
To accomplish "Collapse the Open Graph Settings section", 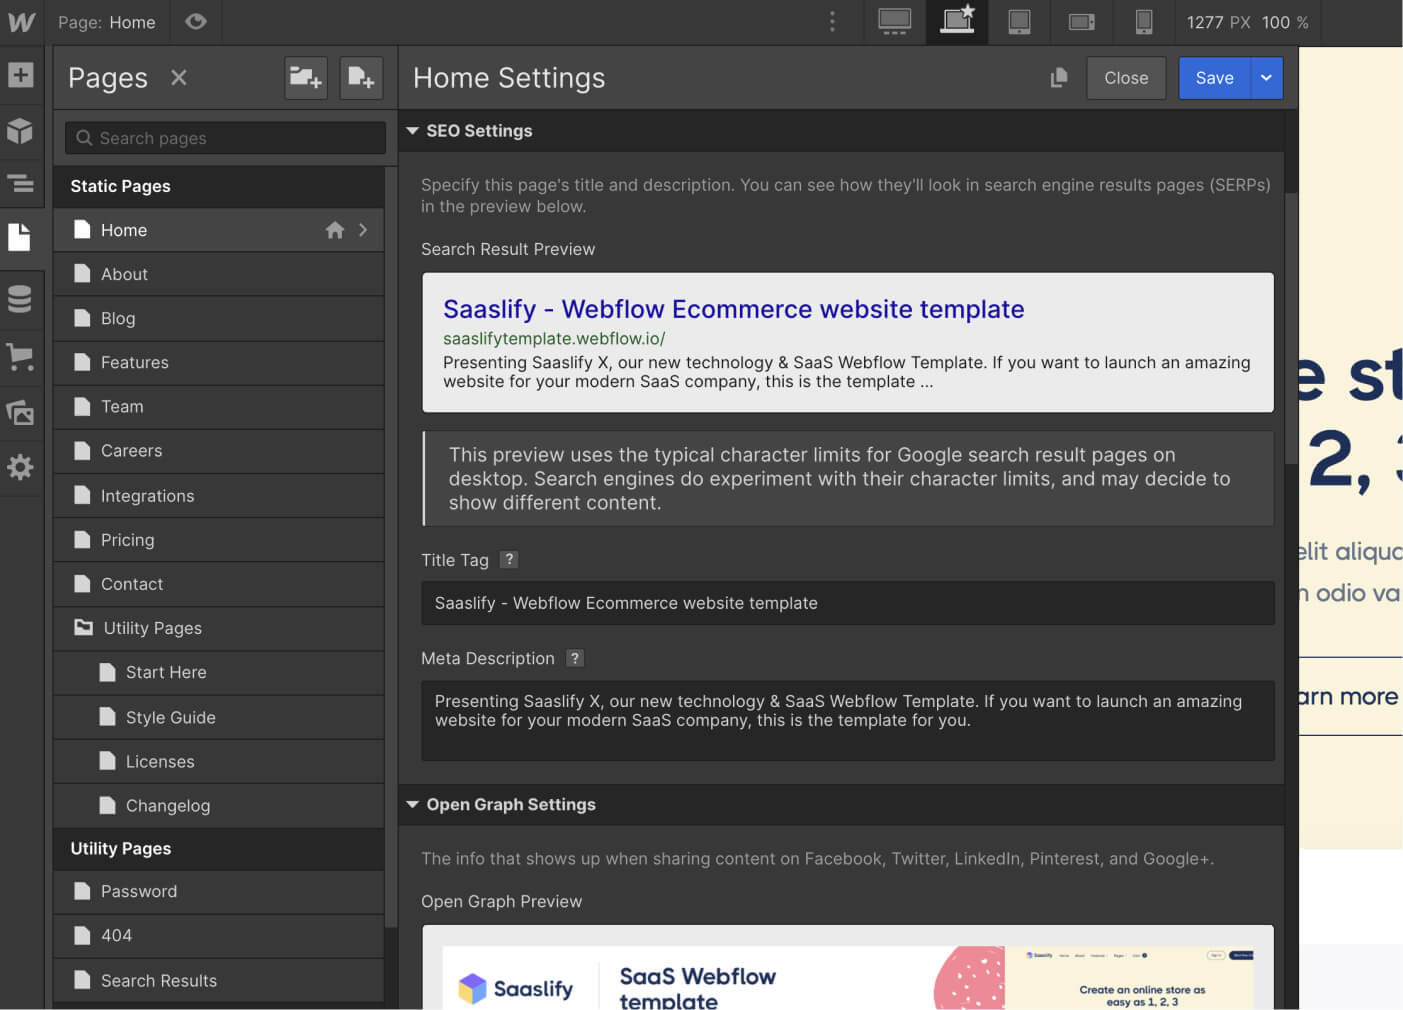I will [x=413, y=804].
